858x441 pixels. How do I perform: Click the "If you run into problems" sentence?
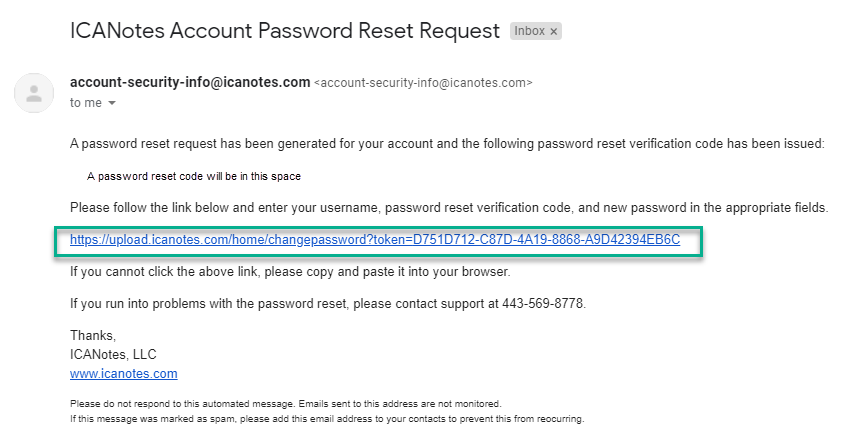327,303
